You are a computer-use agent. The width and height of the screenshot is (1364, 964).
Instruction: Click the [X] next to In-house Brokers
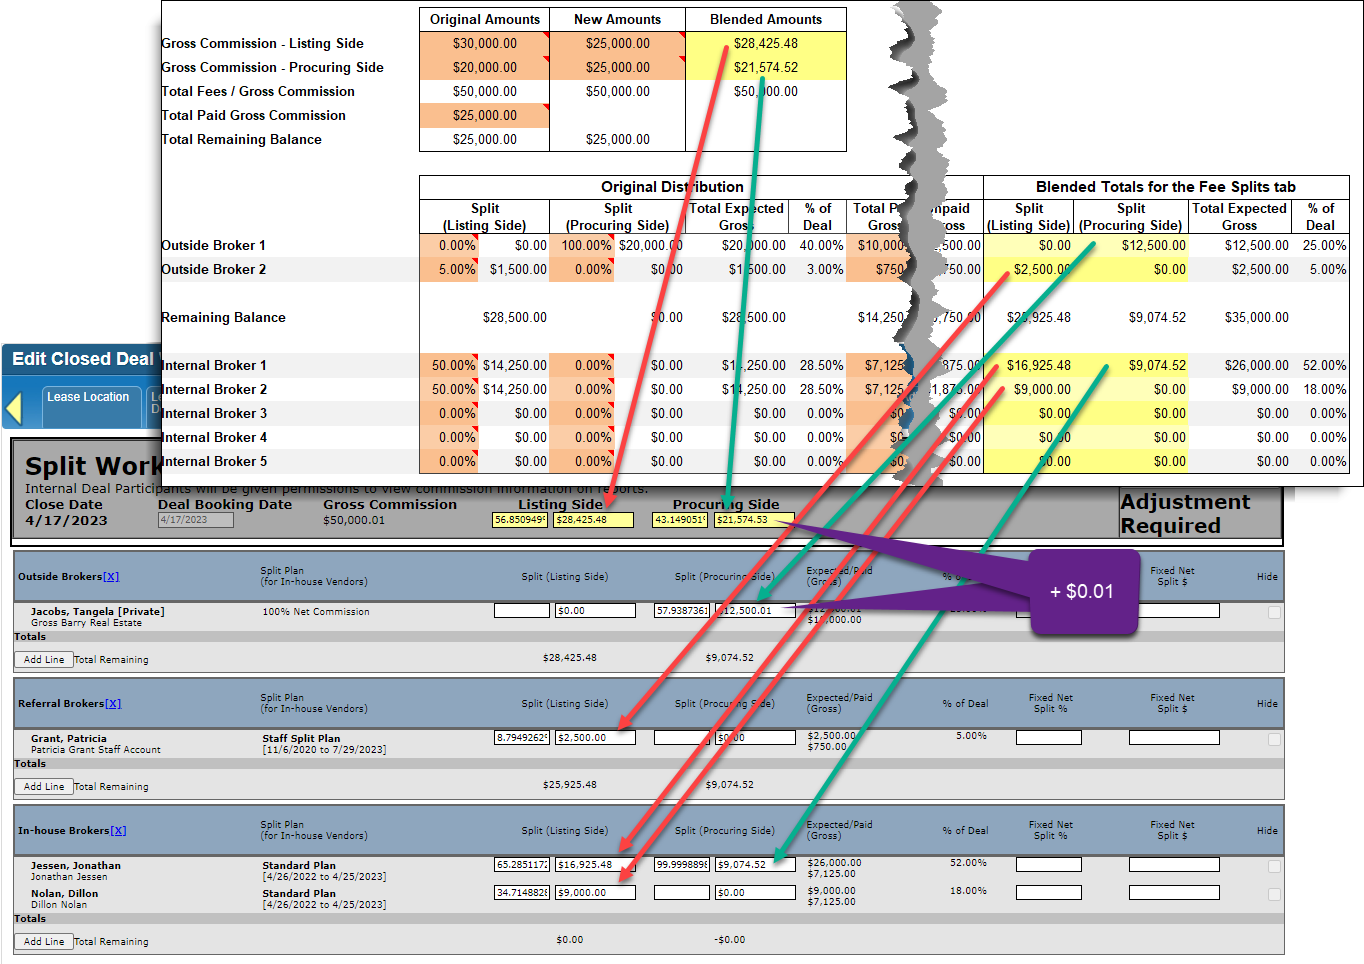tap(118, 831)
